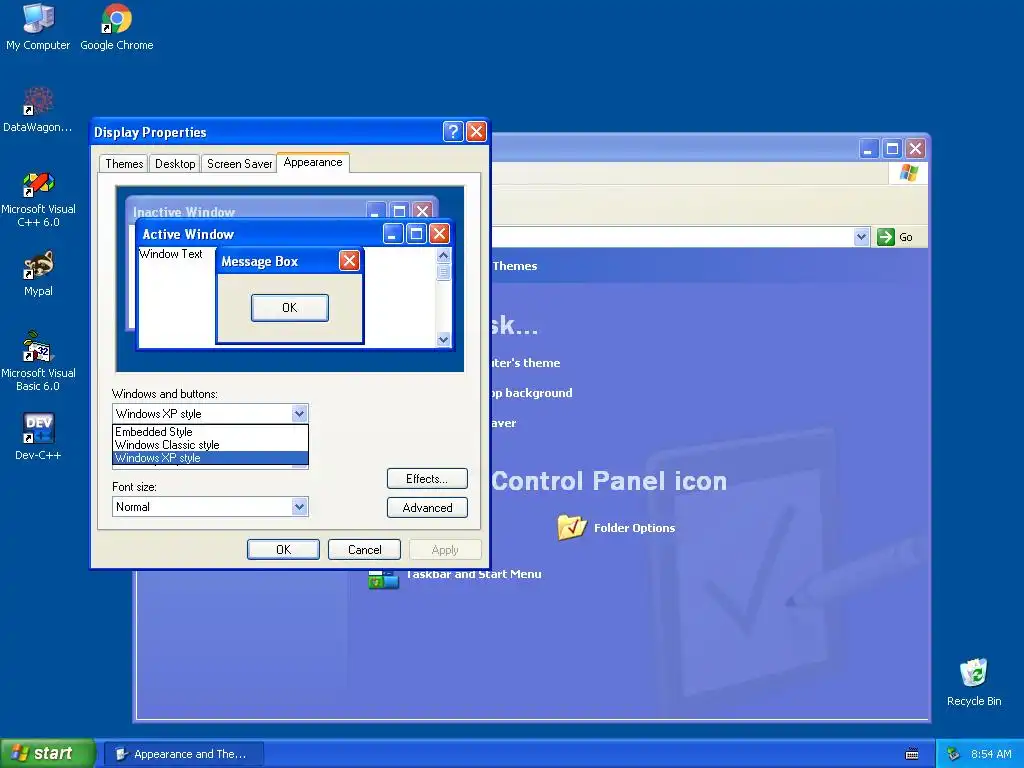This screenshot has width=1024, height=768.
Task: Click the Window Text preview area
Action: pyautogui.click(x=170, y=254)
